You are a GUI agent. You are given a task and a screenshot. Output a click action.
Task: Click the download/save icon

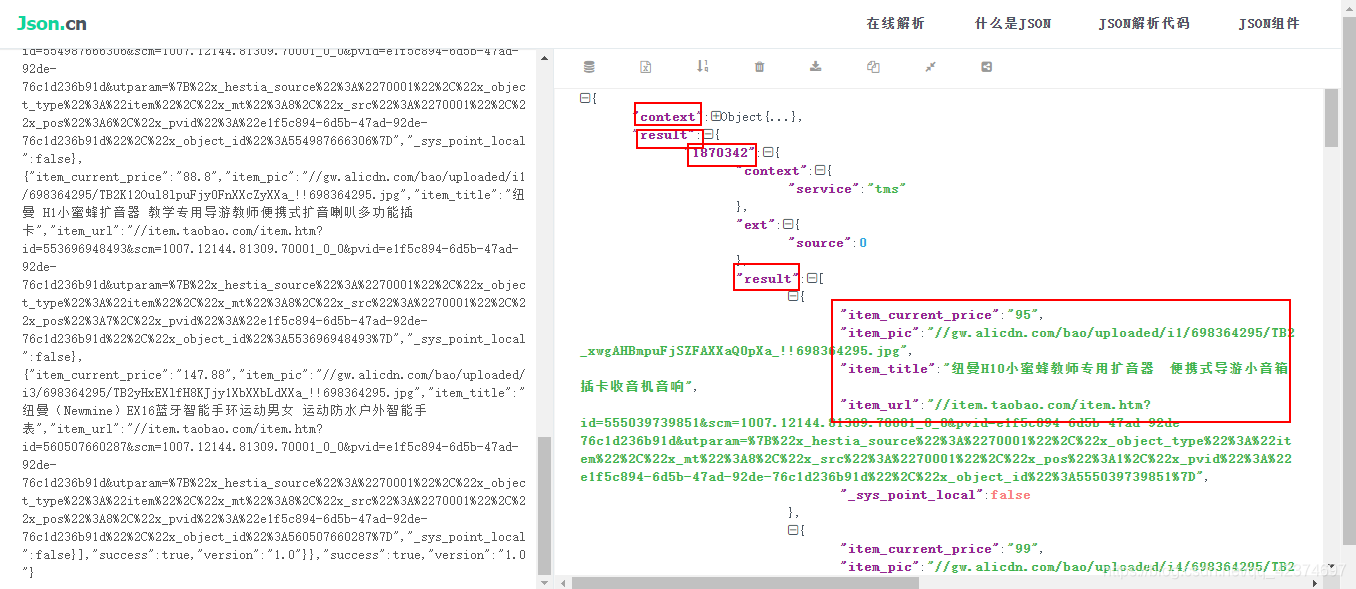click(x=816, y=67)
